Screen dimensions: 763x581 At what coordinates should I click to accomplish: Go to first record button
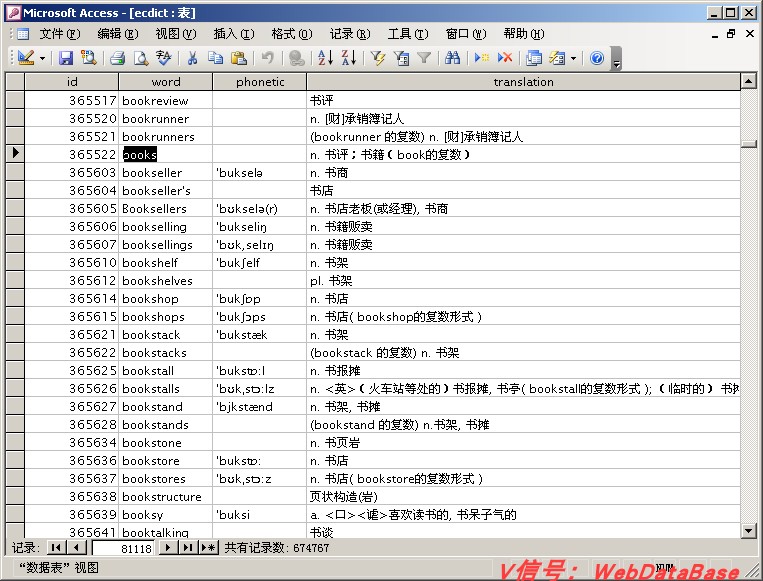[56, 547]
